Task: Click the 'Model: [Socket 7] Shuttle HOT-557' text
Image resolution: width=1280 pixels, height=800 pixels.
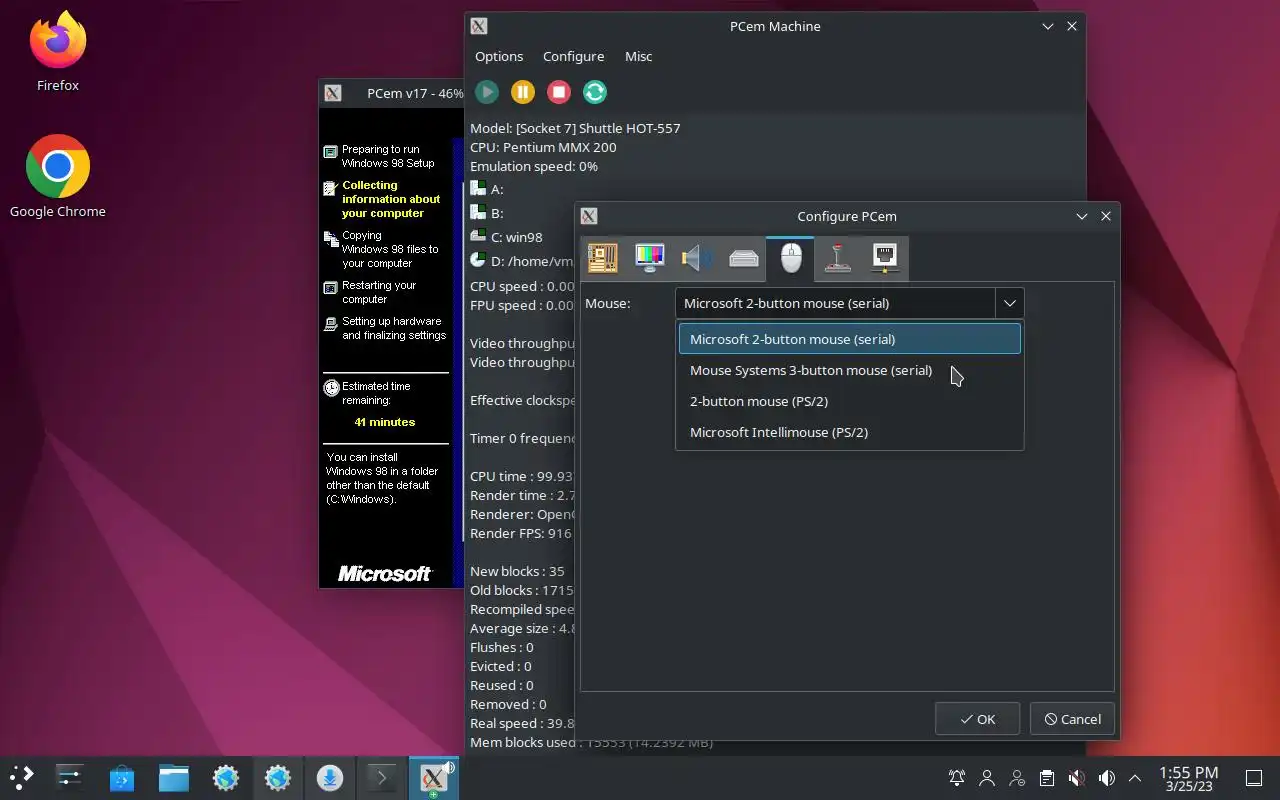Action: pyautogui.click(x=575, y=128)
